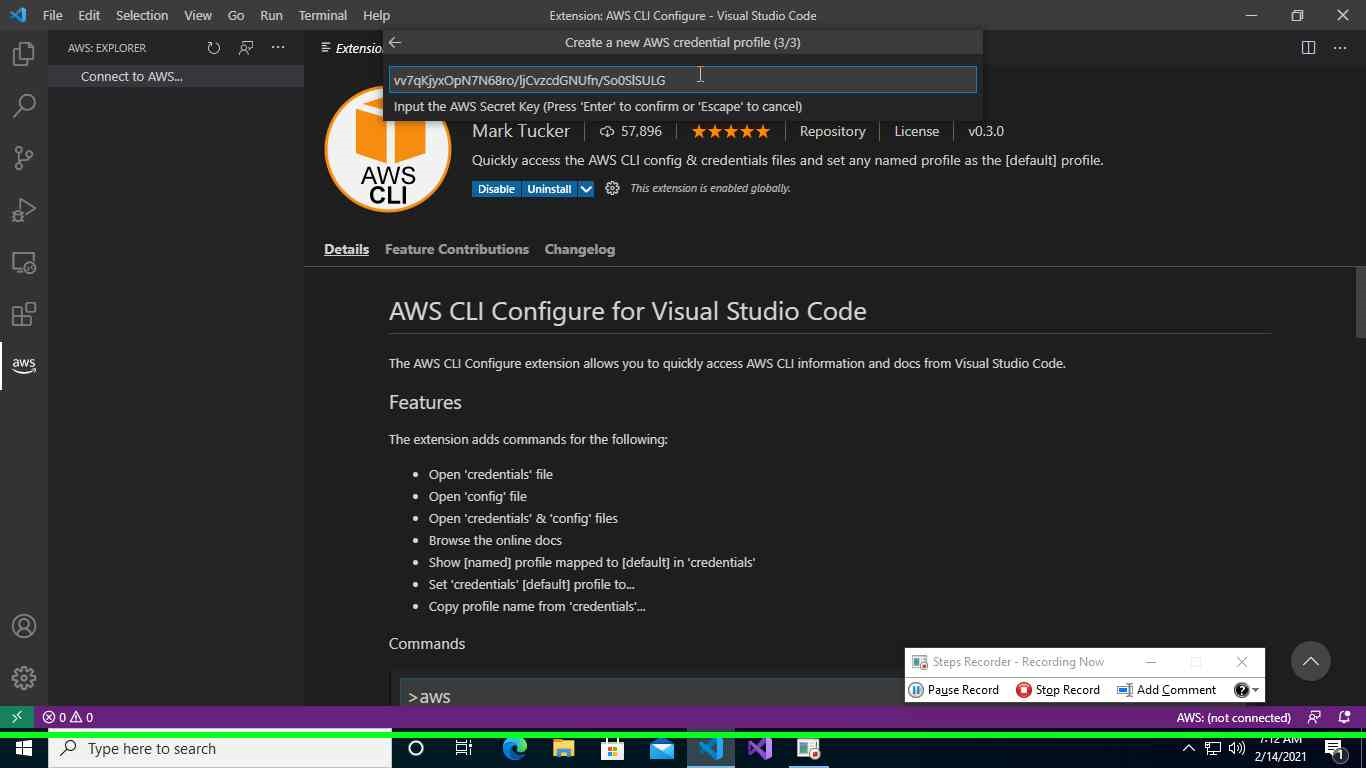
Task: Open Microsoft Store on taskbar
Action: [x=612, y=748]
